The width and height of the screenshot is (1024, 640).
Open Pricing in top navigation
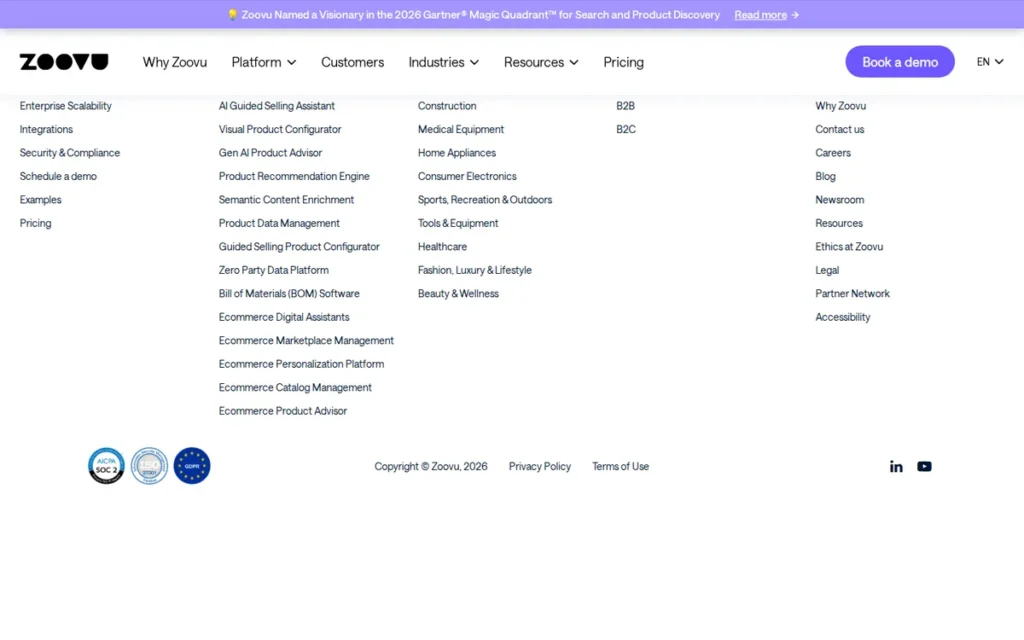pyautogui.click(x=623, y=62)
